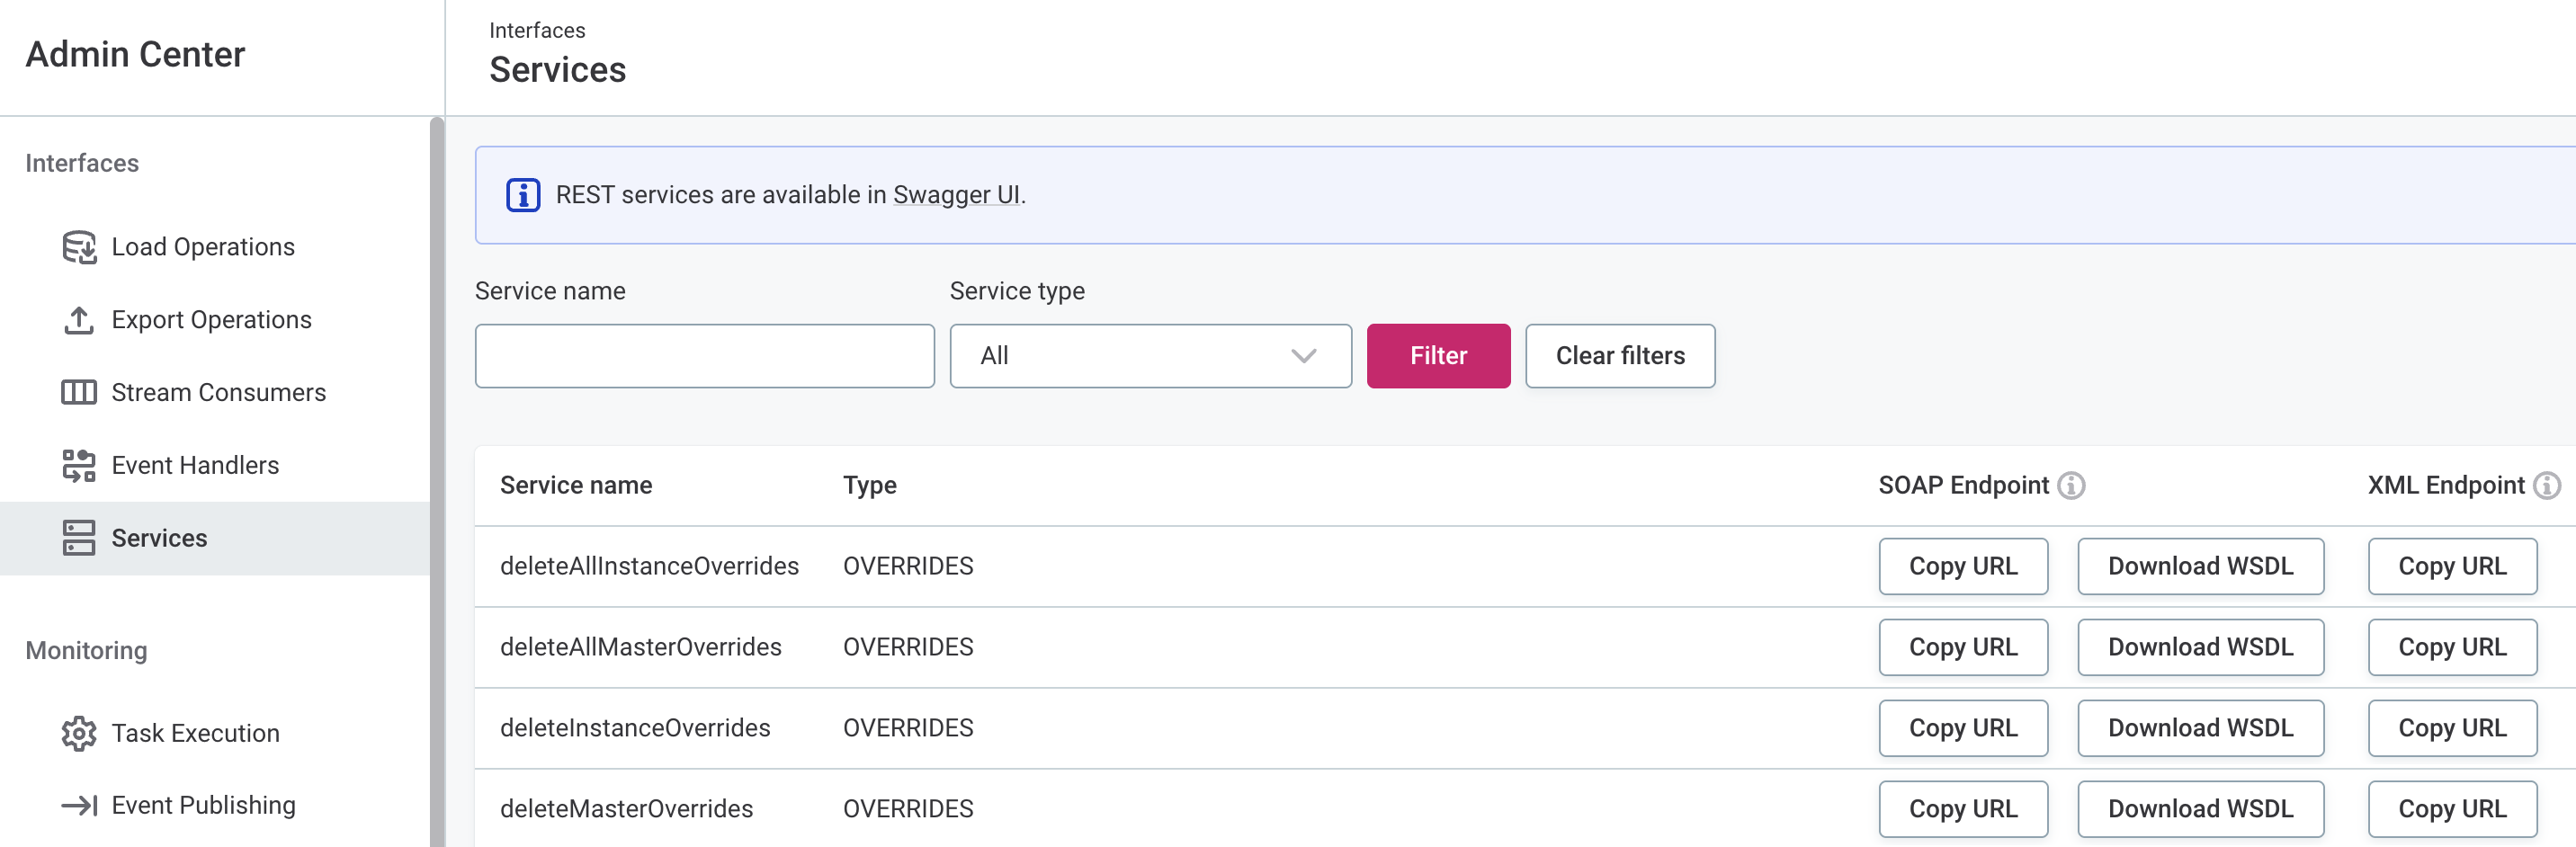Open the Swagger UI link
Image resolution: width=2576 pixels, height=847 pixels.
click(956, 195)
